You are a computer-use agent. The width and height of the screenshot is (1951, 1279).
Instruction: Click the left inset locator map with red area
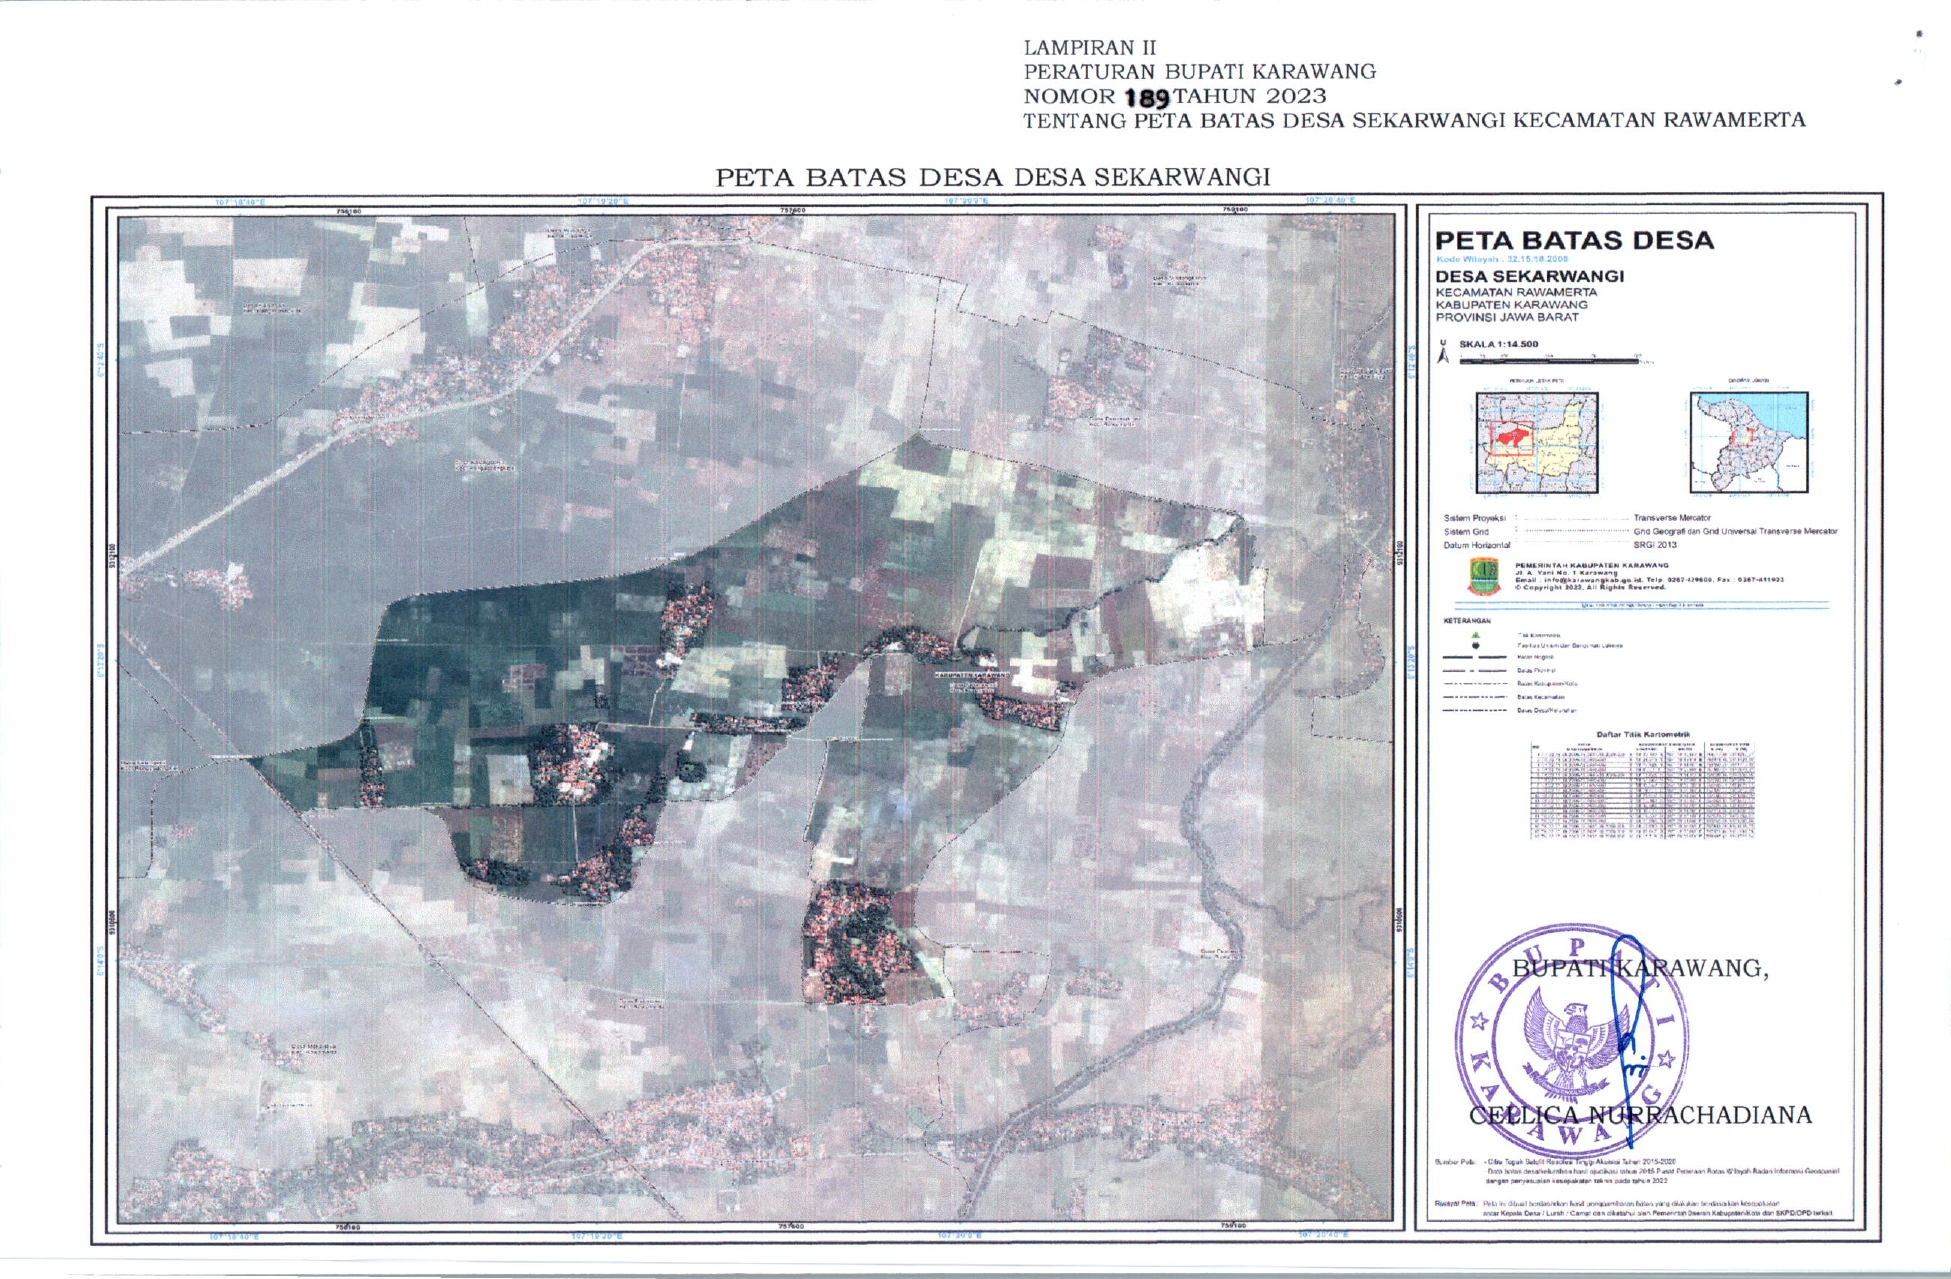1537,442
